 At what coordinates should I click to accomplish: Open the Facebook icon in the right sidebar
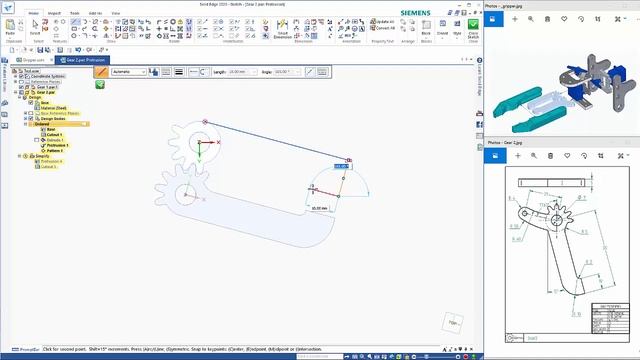480,124
